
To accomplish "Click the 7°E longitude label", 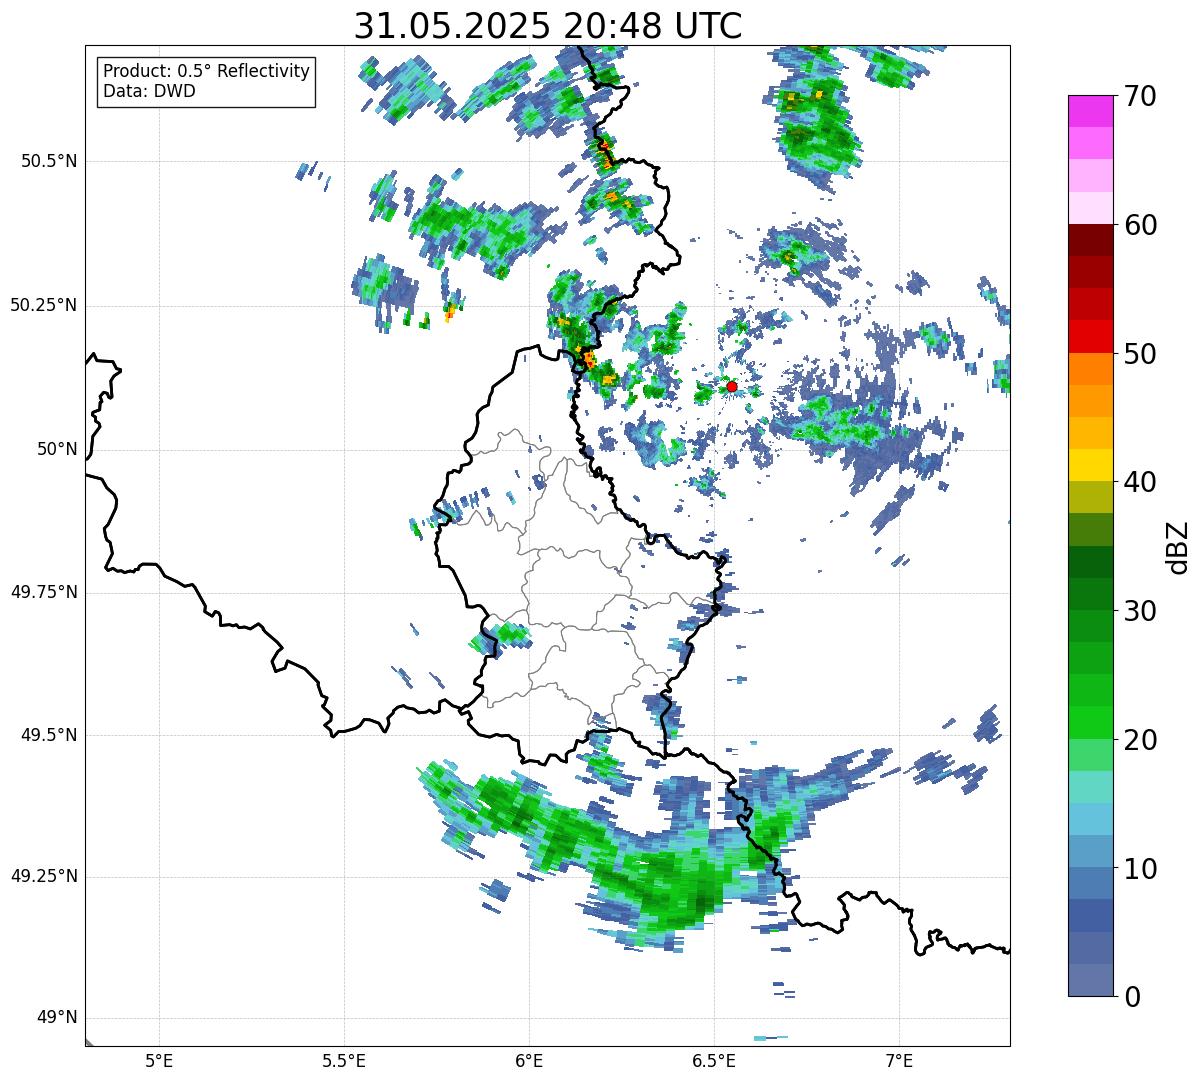I will [899, 1060].
